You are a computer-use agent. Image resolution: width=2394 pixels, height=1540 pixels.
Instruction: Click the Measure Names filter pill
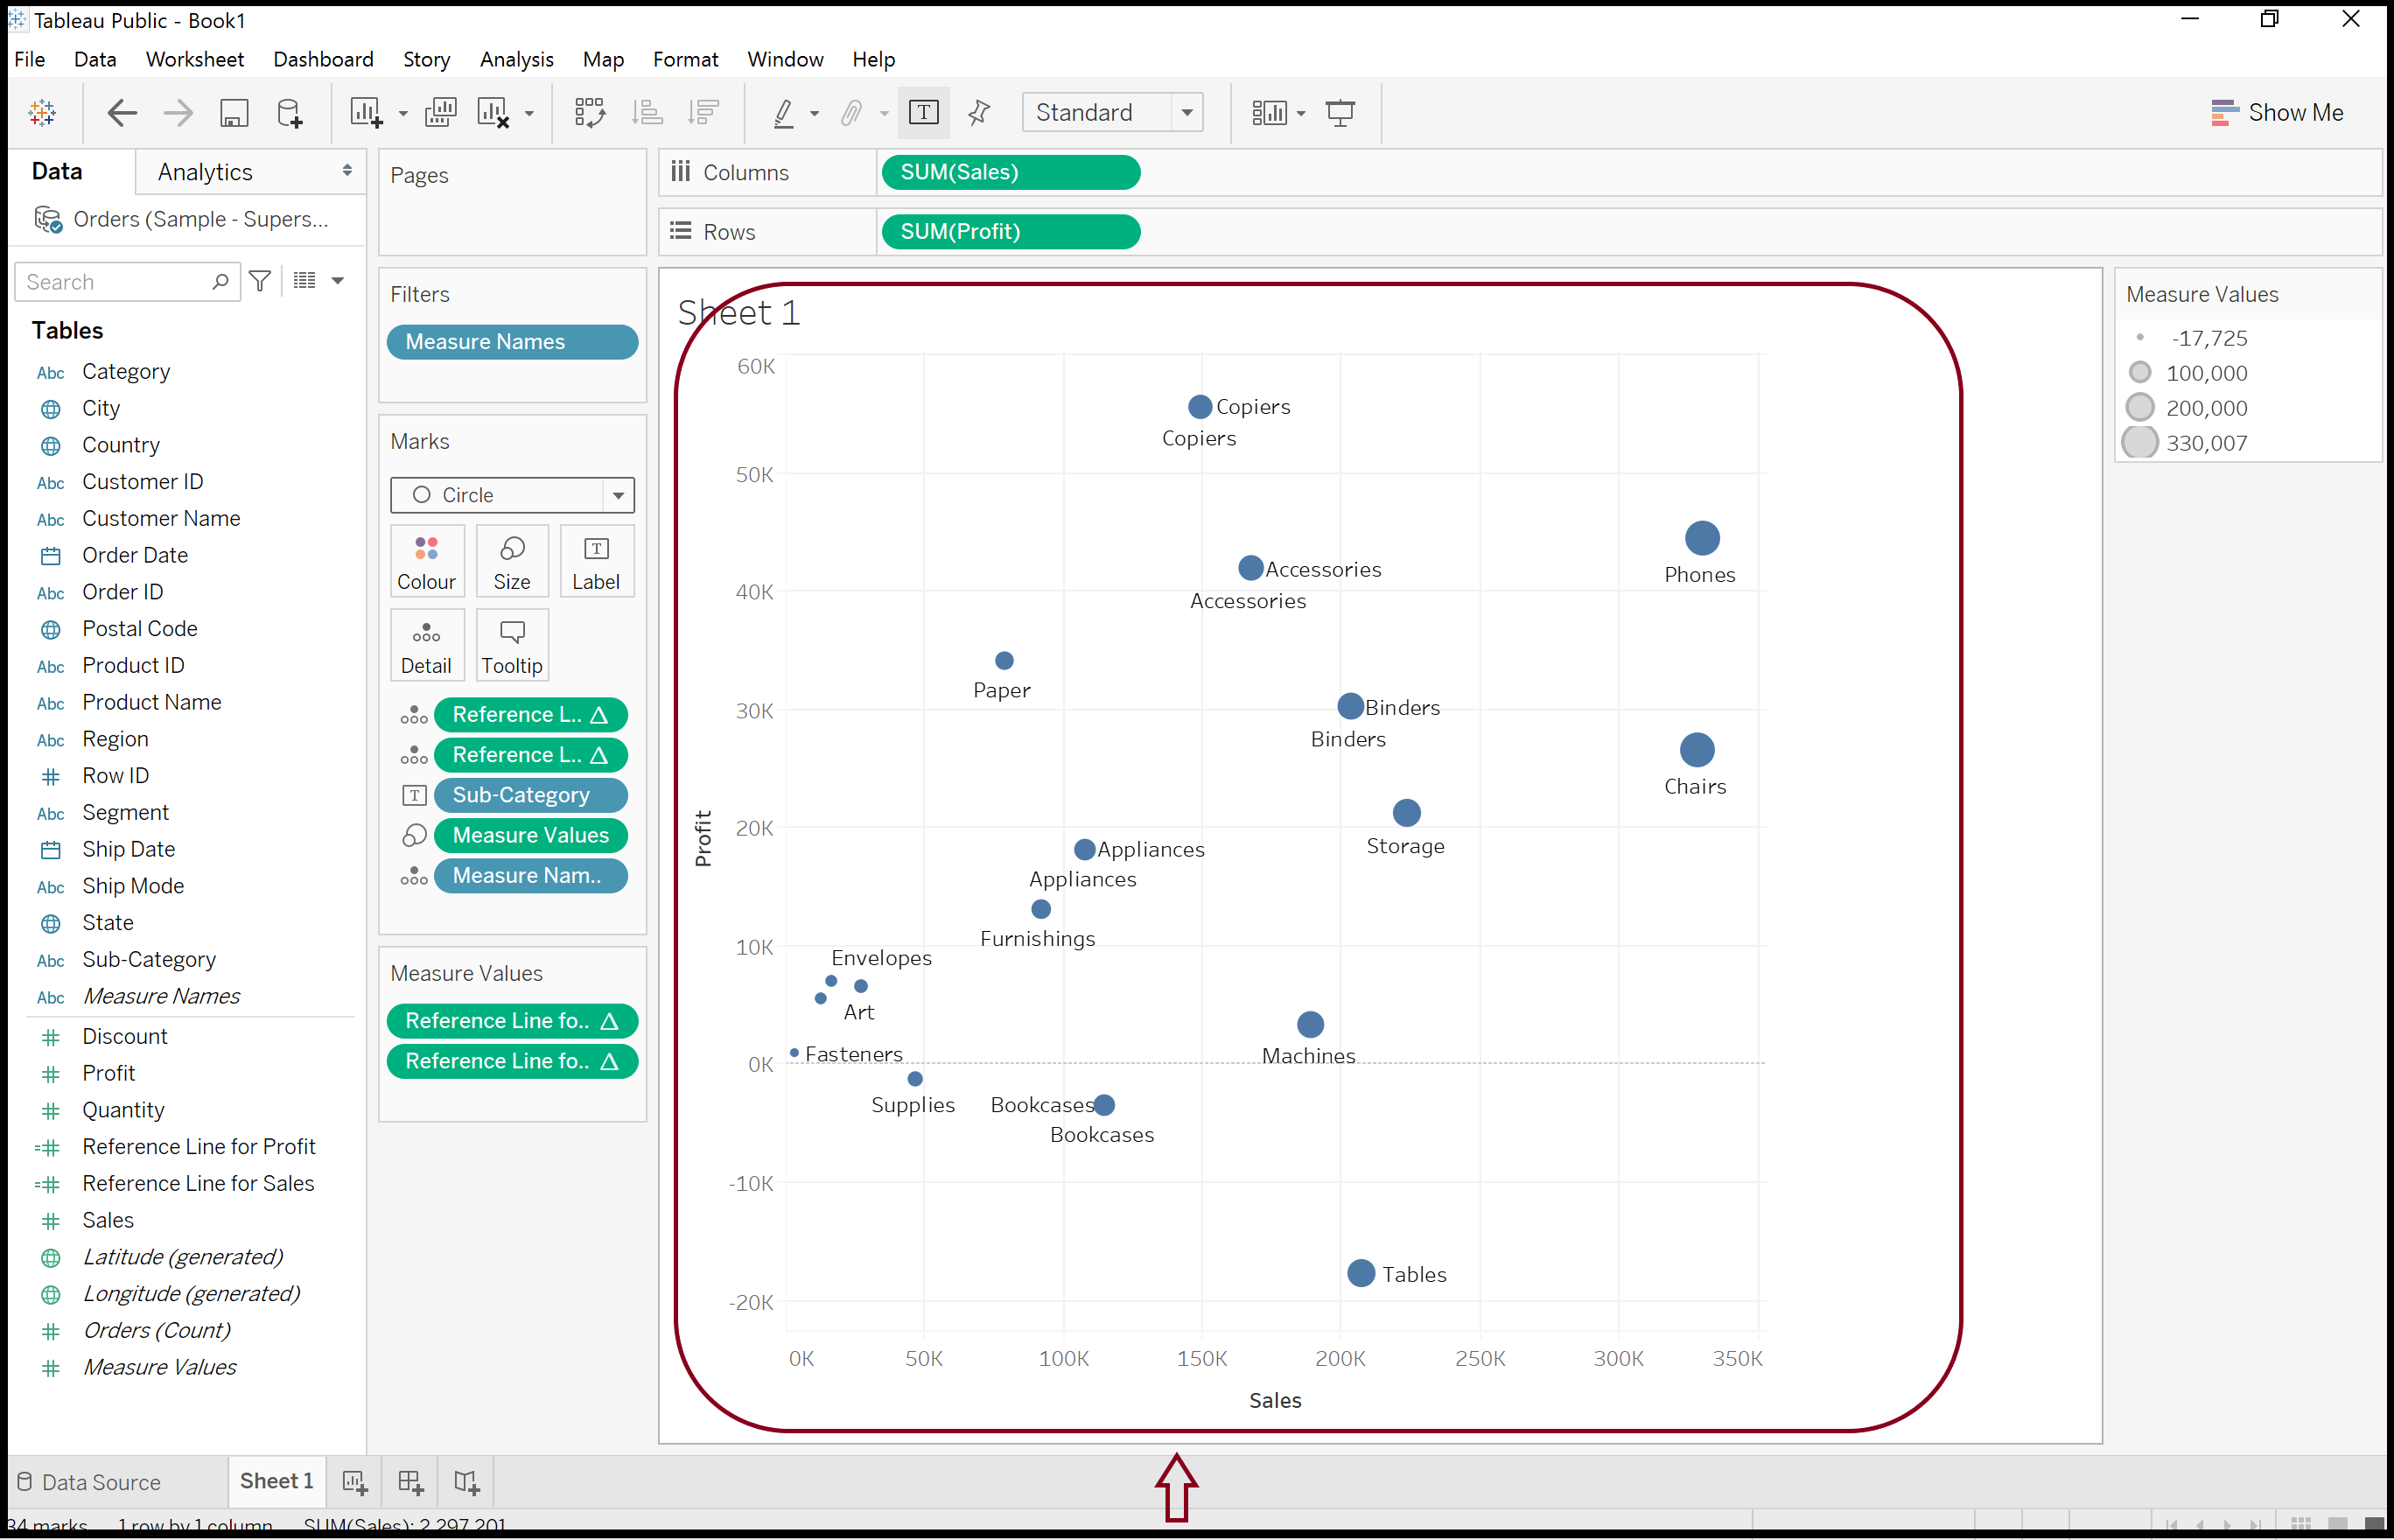click(x=512, y=342)
